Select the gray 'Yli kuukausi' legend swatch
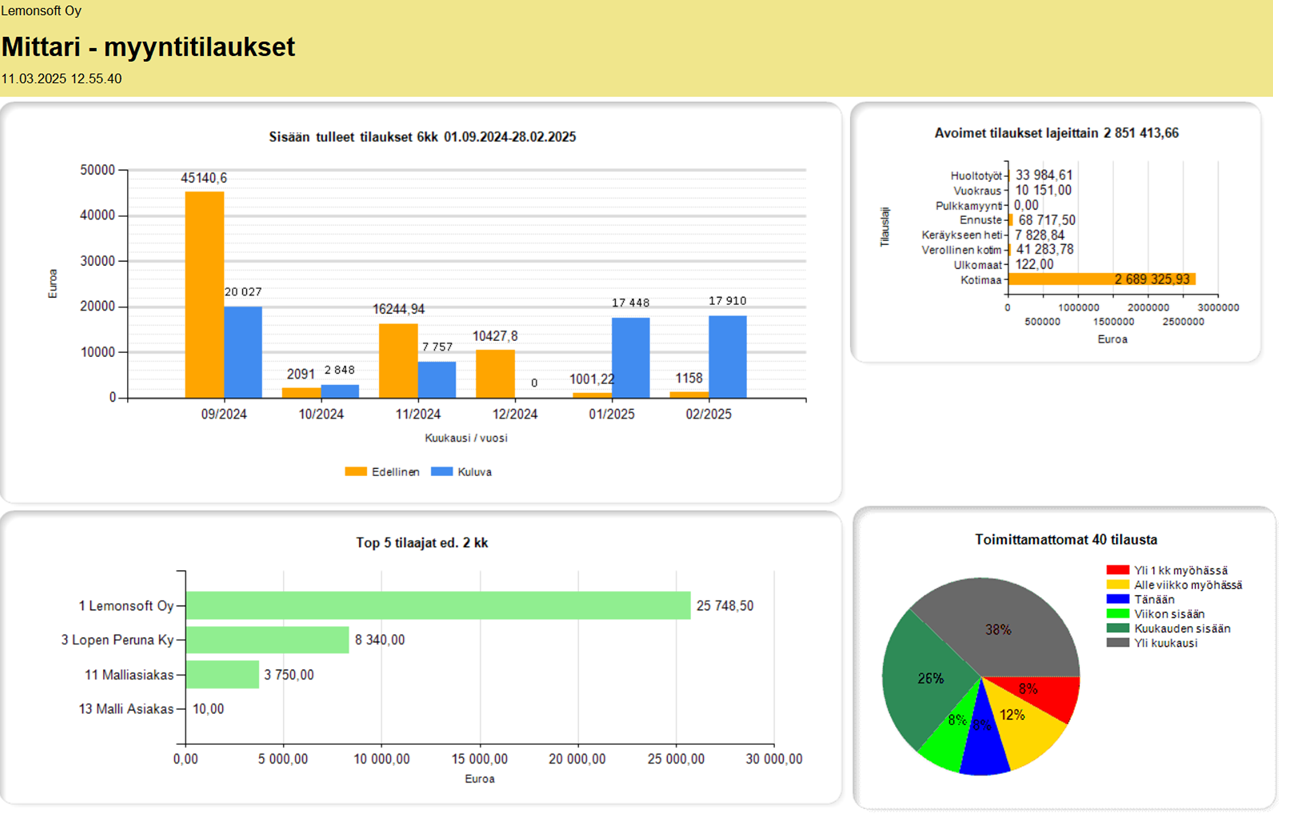The width and height of the screenshot is (1292, 822). coord(1117,643)
